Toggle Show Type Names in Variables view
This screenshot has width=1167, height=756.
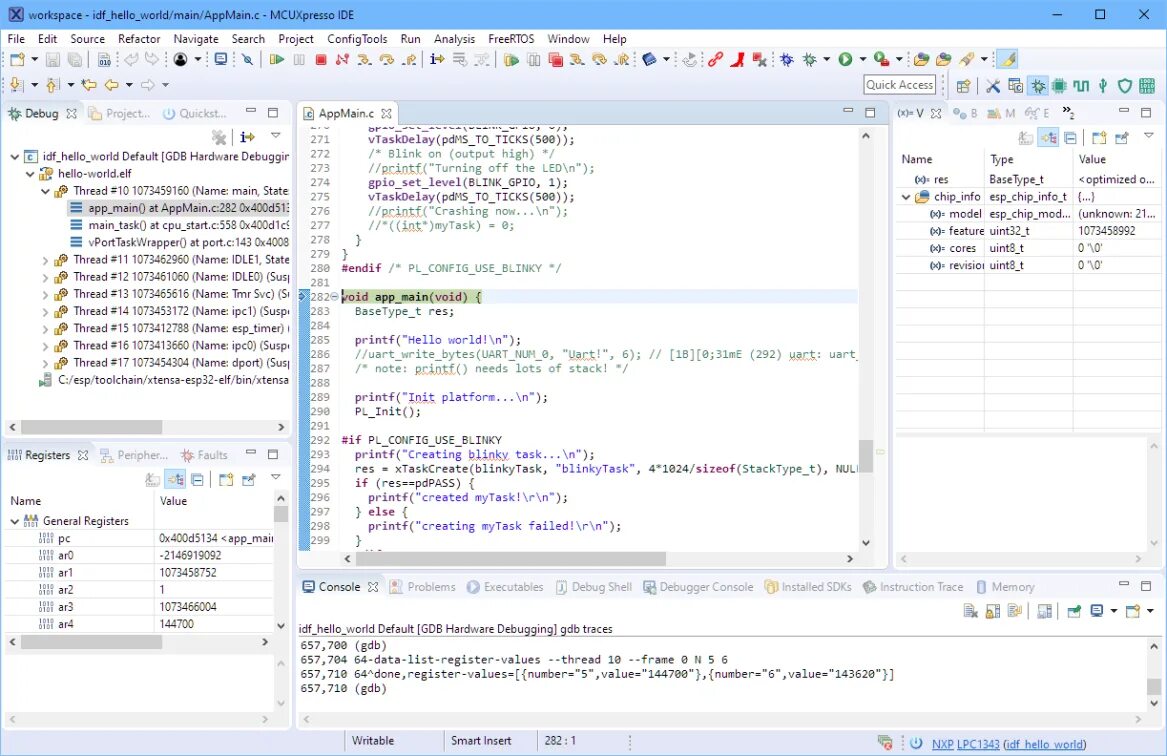point(1026,138)
